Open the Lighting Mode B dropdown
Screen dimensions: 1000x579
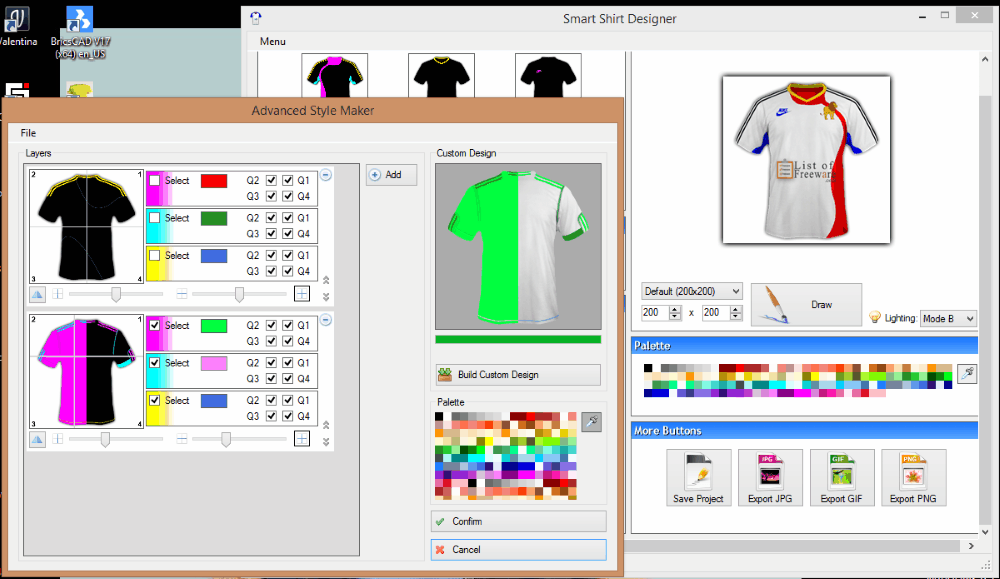[x=948, y=318]
